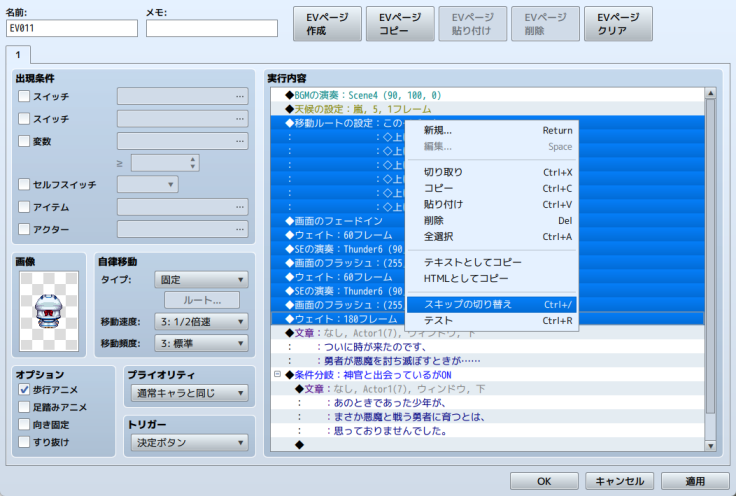
Task: Collapse the 条件分岐 tree node
Action: click(x=276, y=374)
